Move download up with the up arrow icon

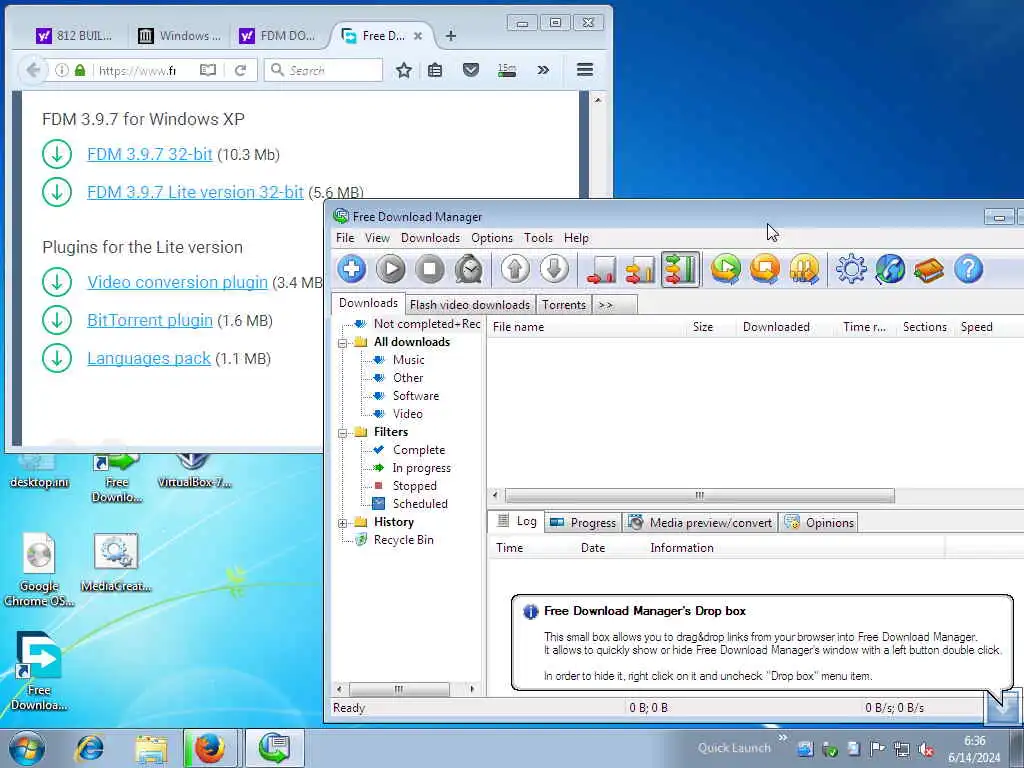[515, 269]
